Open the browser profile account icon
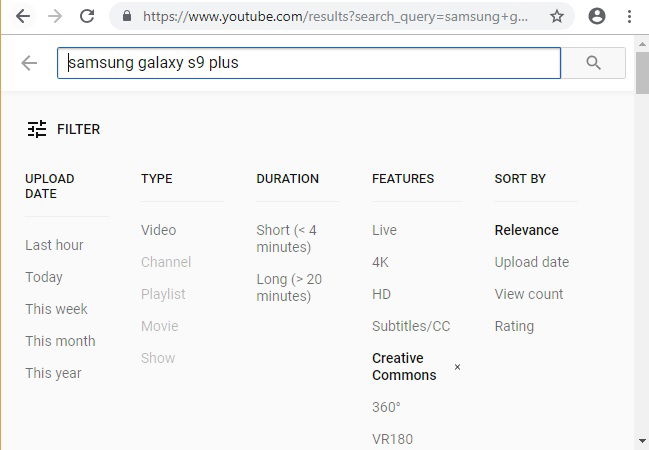Image resolution: width=649 pixels, height=450 pixels. pyautogui.click(x=597, y=17)
